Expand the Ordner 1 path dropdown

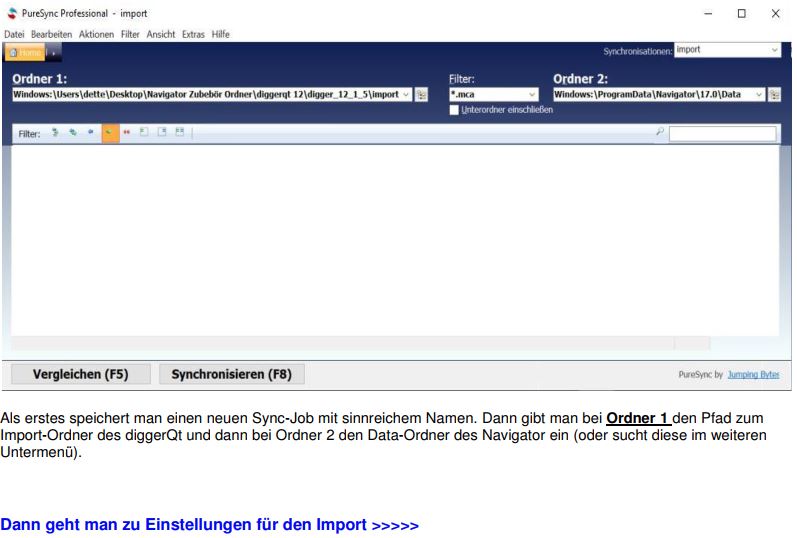[405, 94]
